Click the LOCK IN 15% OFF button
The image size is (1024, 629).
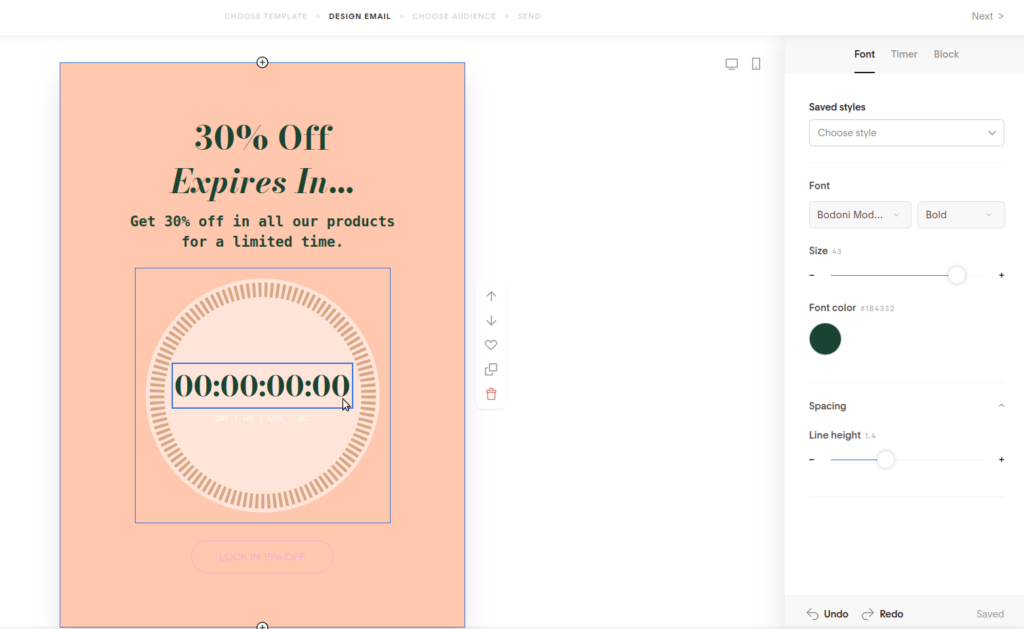[x=263, y=557]
